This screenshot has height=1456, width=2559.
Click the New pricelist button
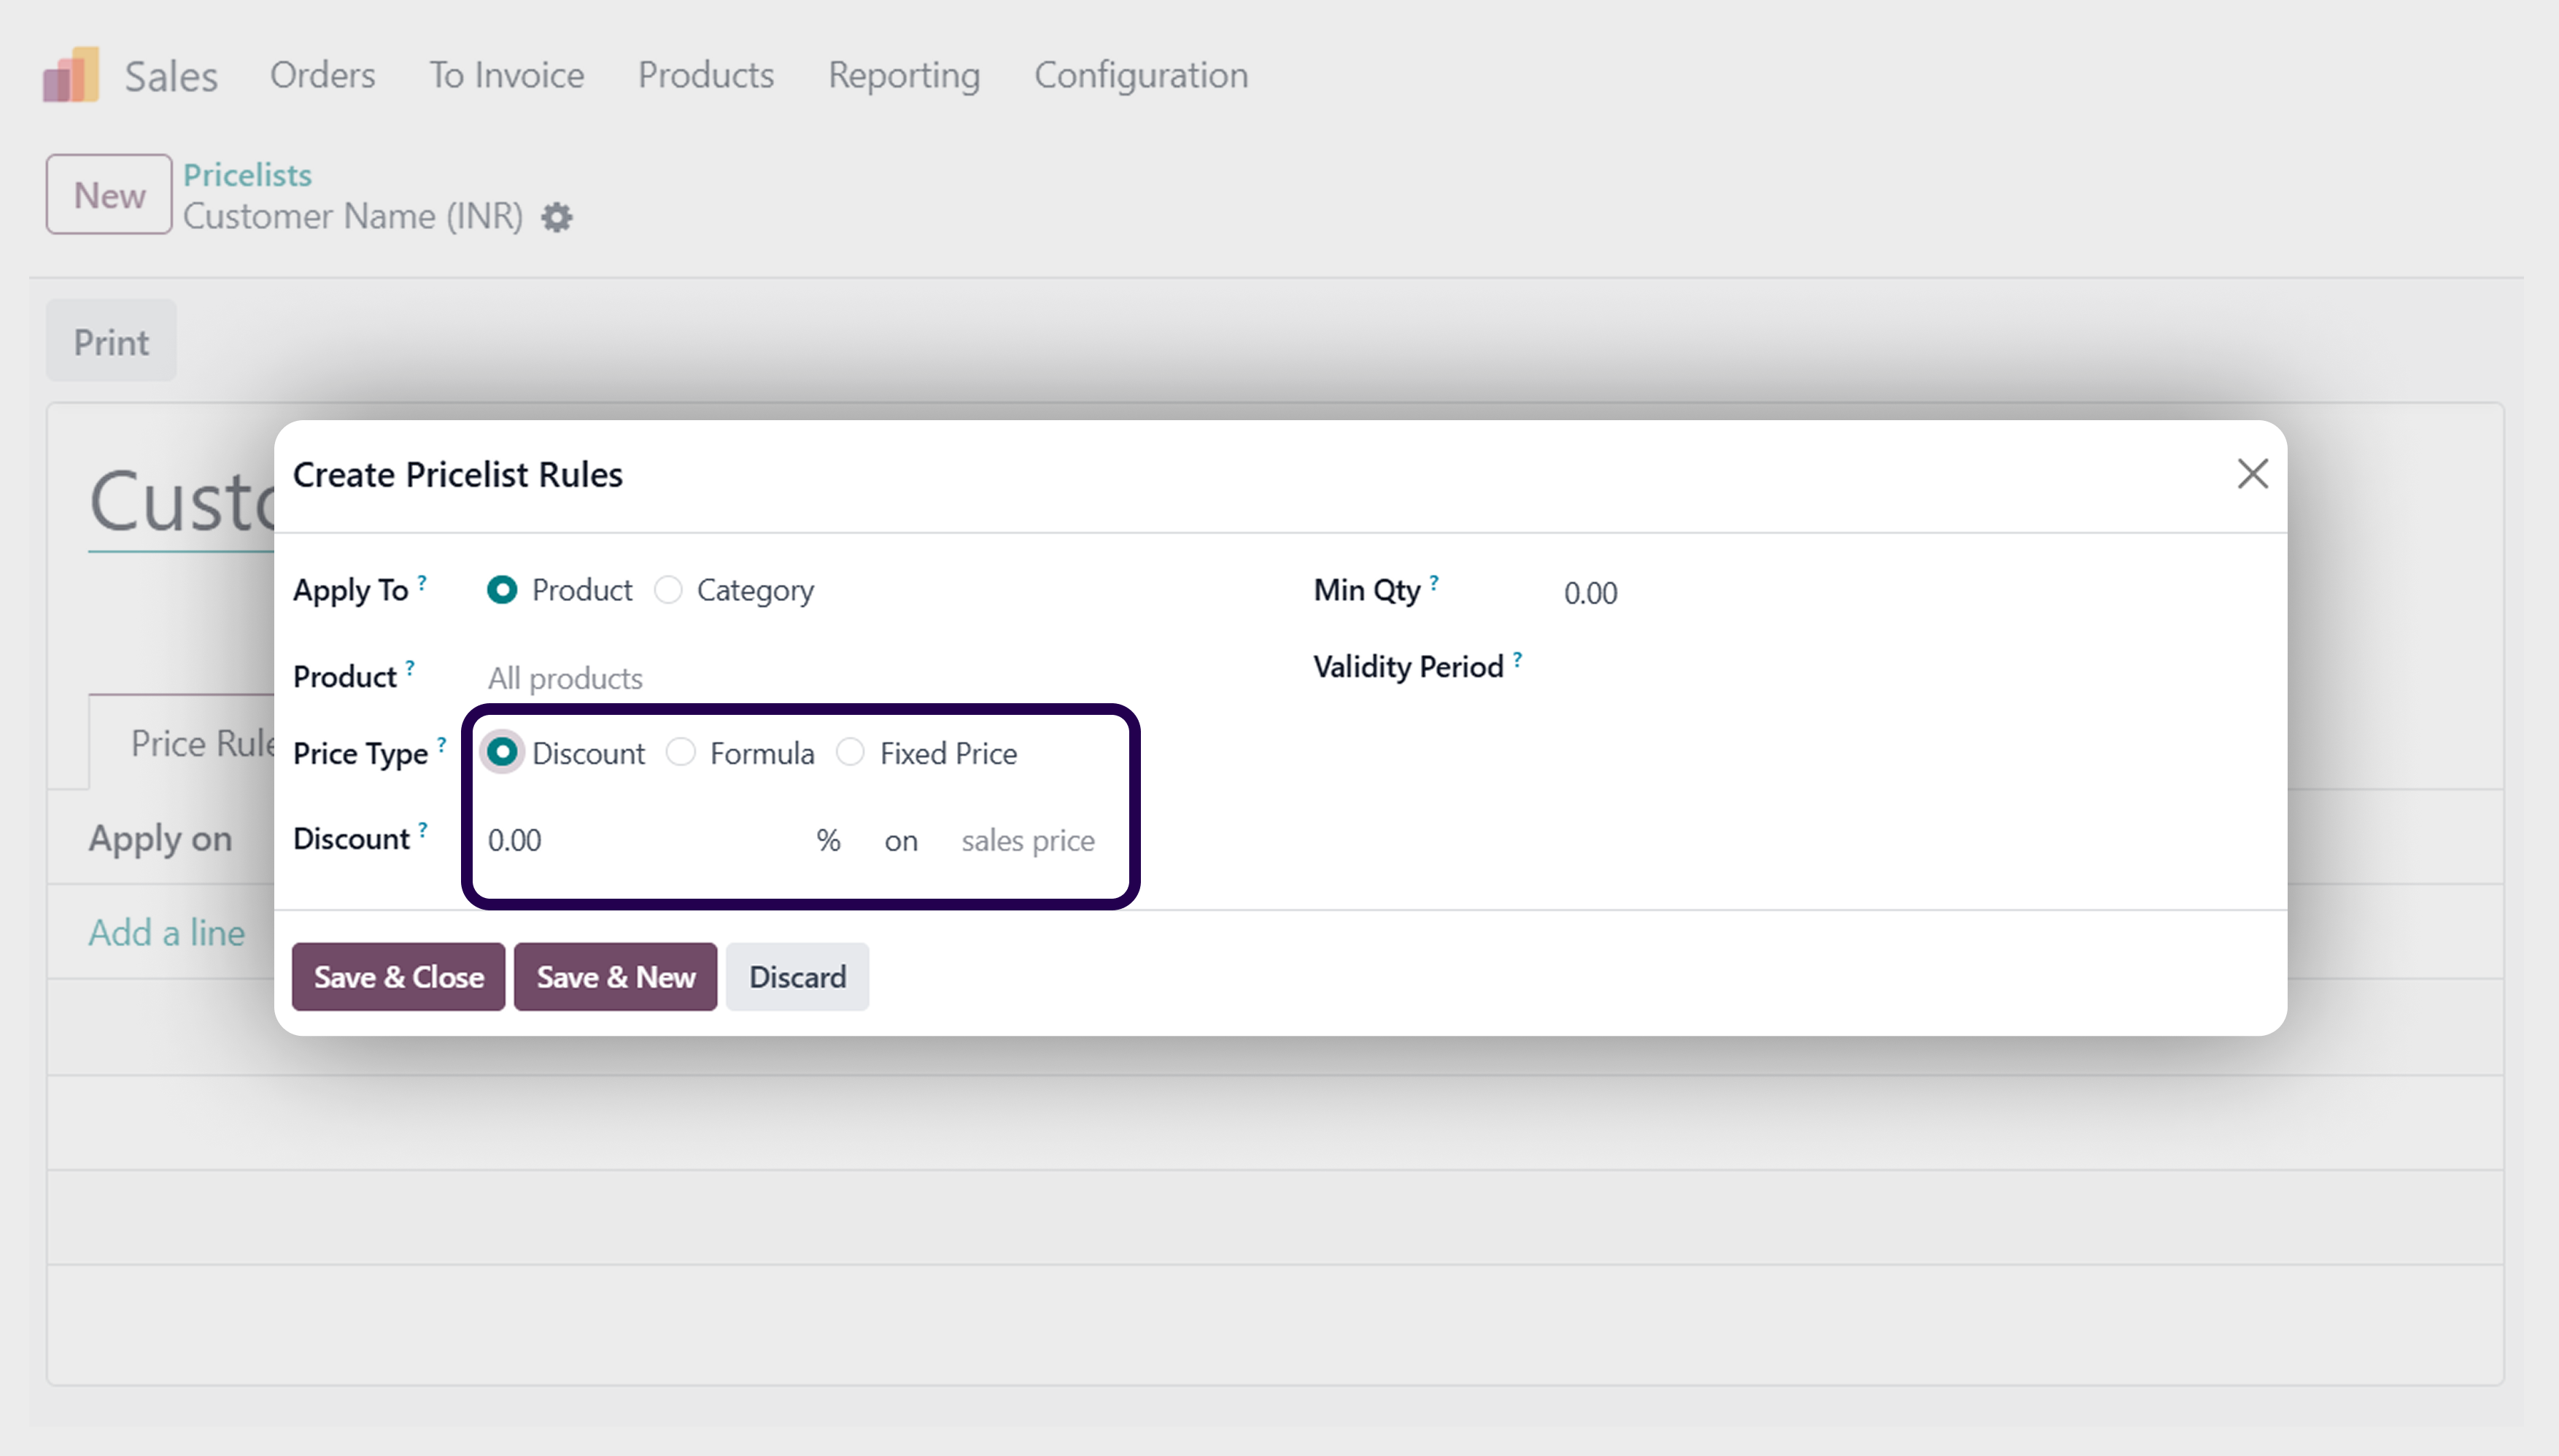[109, 195]
